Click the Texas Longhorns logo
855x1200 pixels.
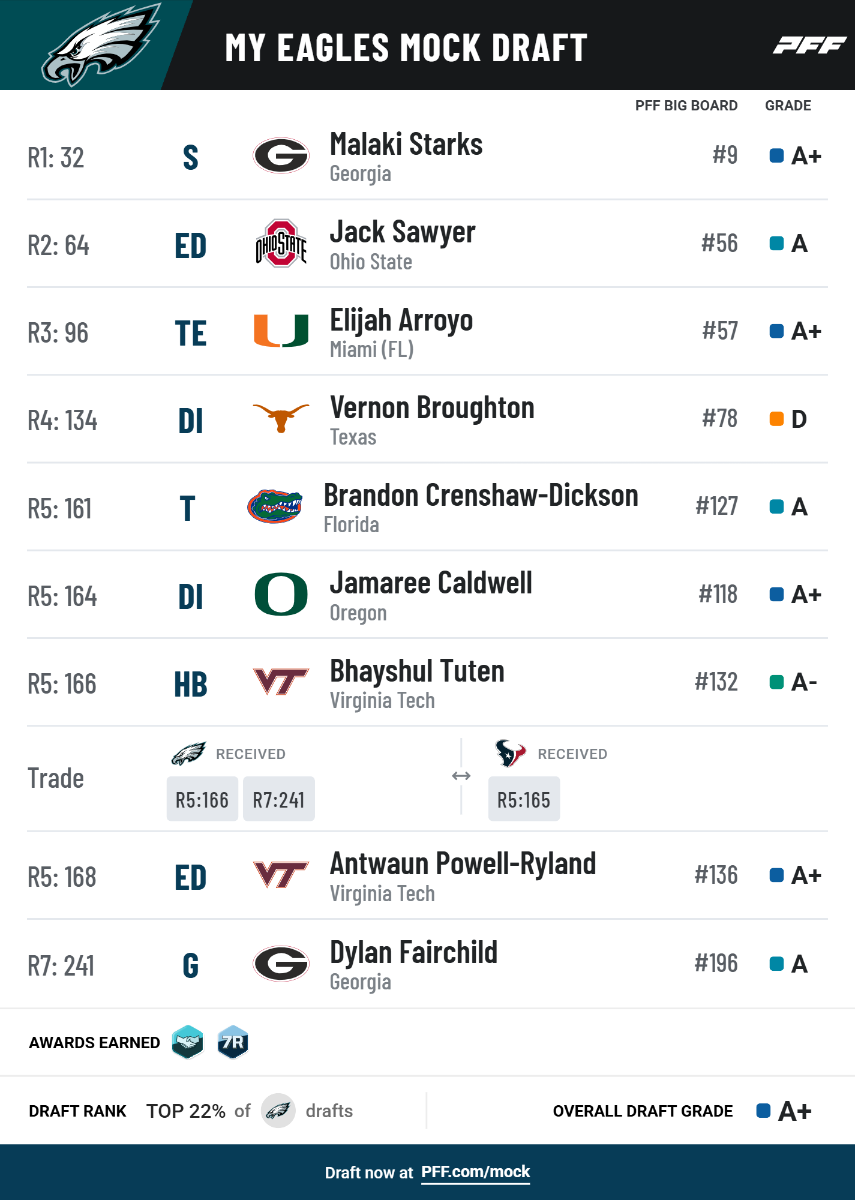point(281,418)
